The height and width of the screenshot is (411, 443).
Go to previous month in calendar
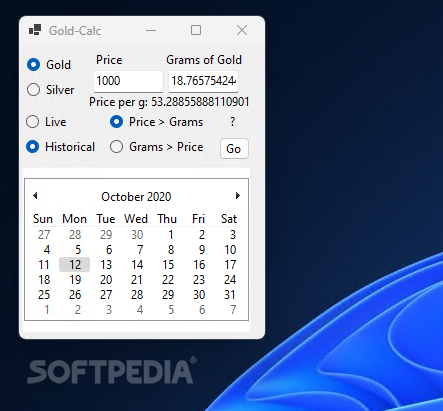[x=35, y=196]
